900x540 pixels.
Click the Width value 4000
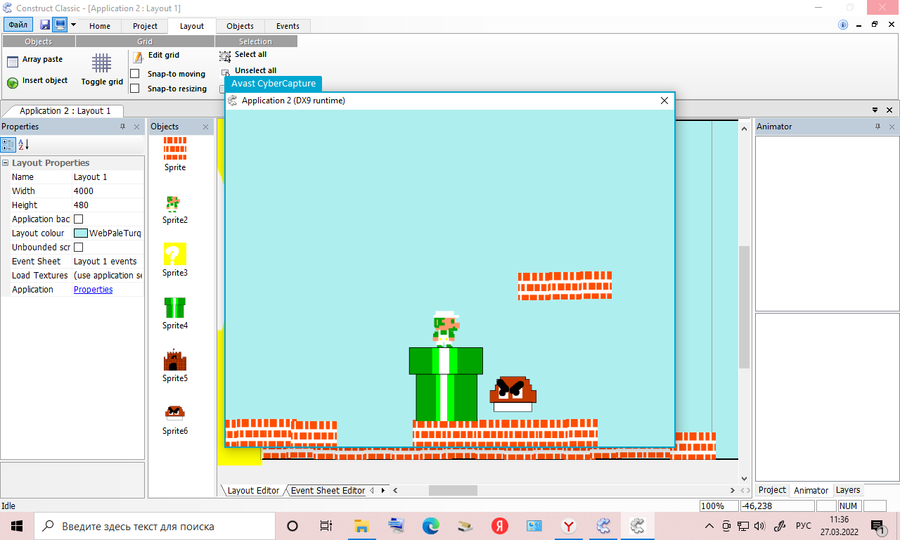107,191
